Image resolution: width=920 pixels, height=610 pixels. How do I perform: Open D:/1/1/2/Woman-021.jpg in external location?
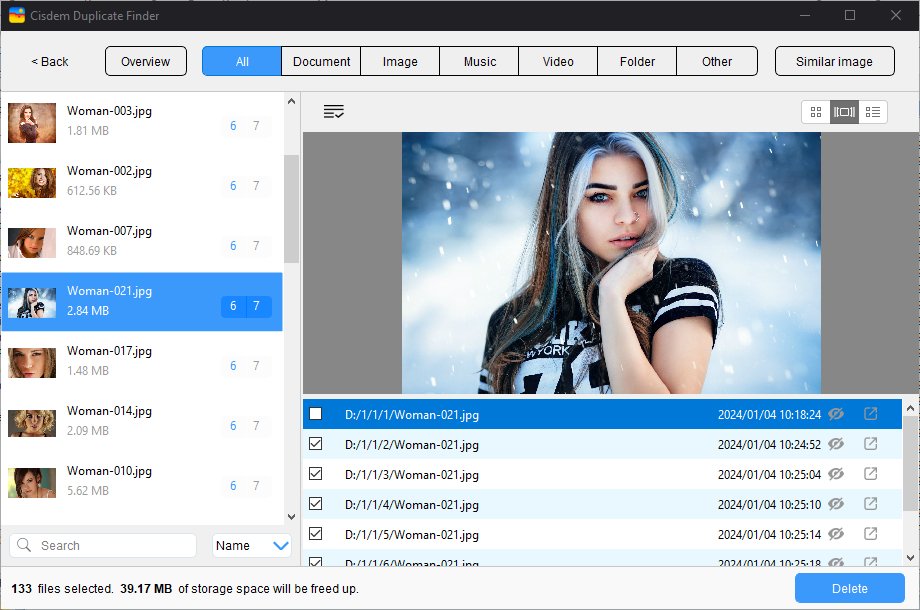tap(870, 444)
